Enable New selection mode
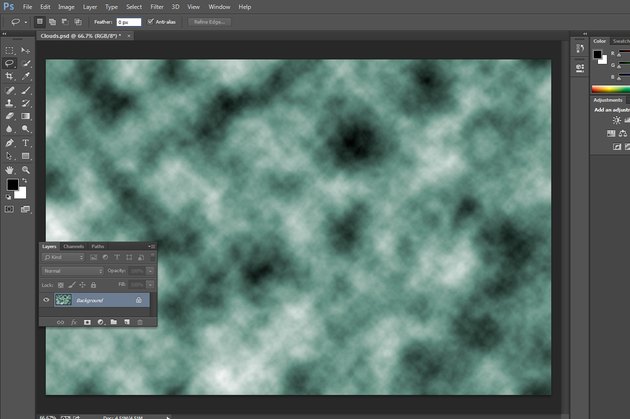Screen dimensions: 630x419 [39, 22]
